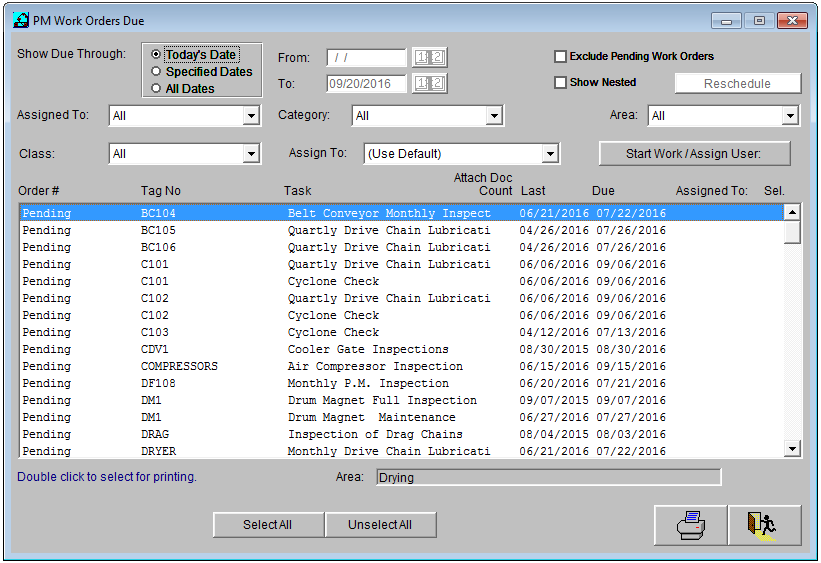821x563 pixels.
Task: Select the C101 Quartly Drive Chain Lubricati row
Action: click(402, 264)
